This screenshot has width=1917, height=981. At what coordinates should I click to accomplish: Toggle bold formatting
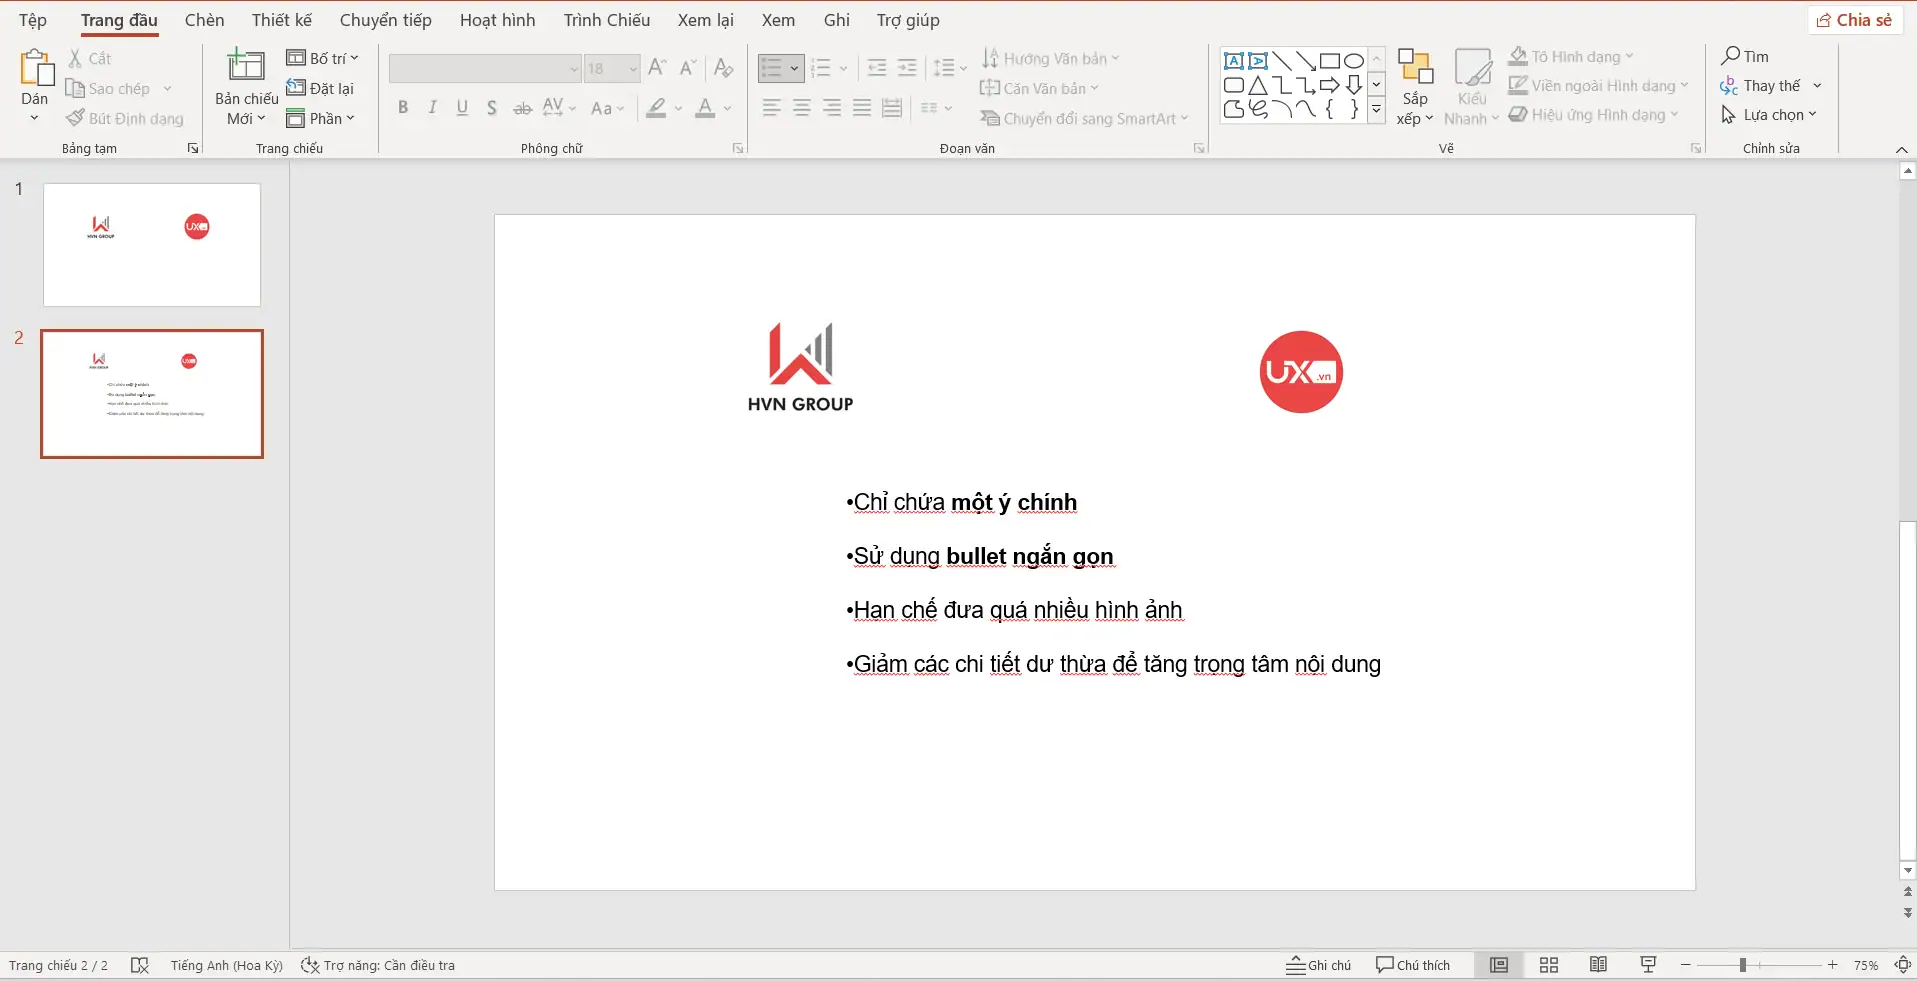click(403, 107)
